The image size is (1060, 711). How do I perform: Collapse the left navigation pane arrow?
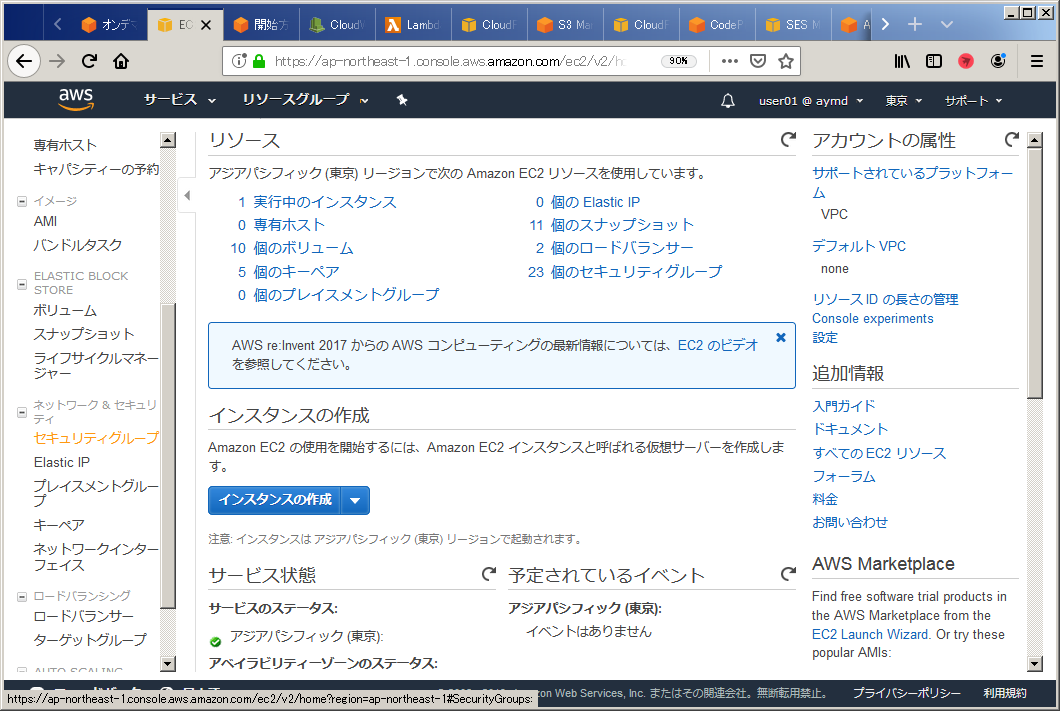pyautogui.click(x=187, y=195)
